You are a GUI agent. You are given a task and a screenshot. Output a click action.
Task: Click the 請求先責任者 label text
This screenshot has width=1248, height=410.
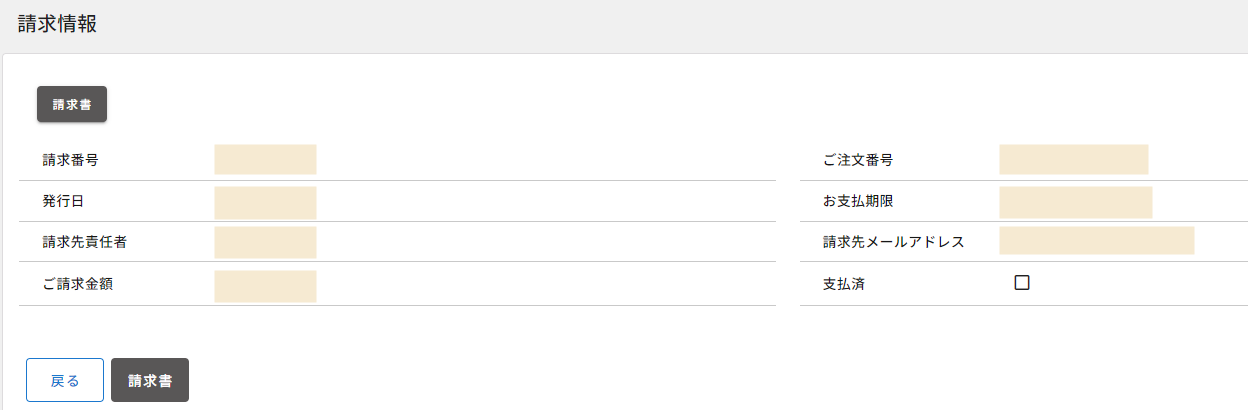(84, 242)
